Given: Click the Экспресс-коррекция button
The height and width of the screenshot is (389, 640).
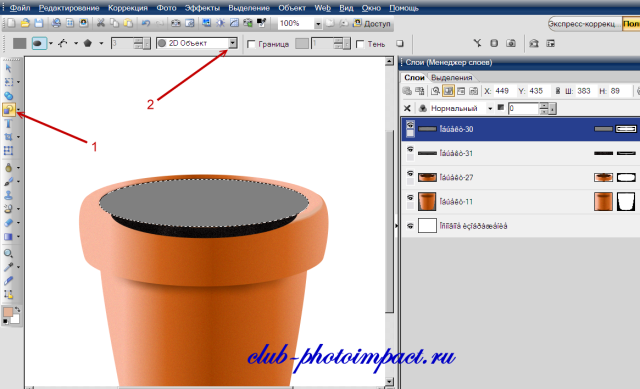Looking at the screenshot, I should tap(584, 24).
